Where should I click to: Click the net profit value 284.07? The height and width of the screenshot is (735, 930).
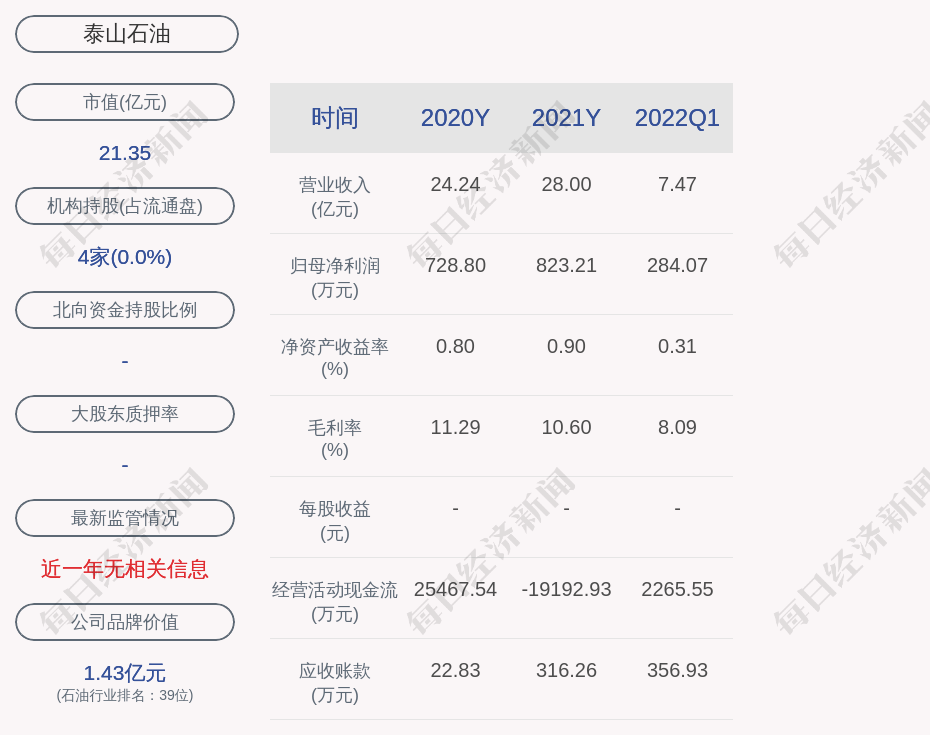coord(677,265)
